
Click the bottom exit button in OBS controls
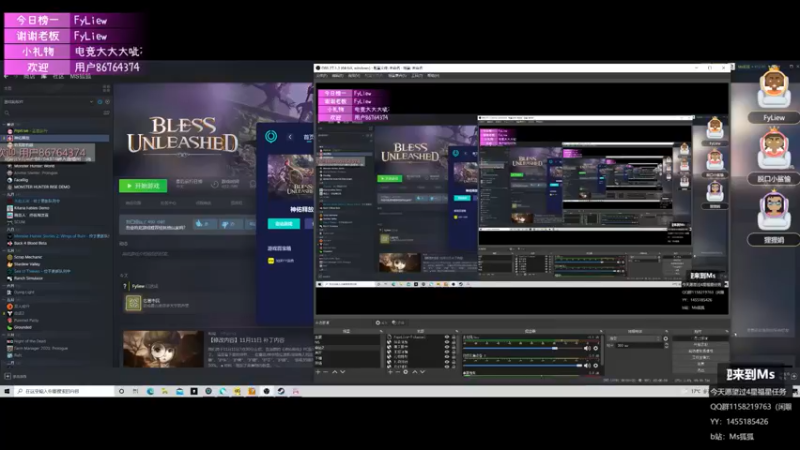pos(700,370)
